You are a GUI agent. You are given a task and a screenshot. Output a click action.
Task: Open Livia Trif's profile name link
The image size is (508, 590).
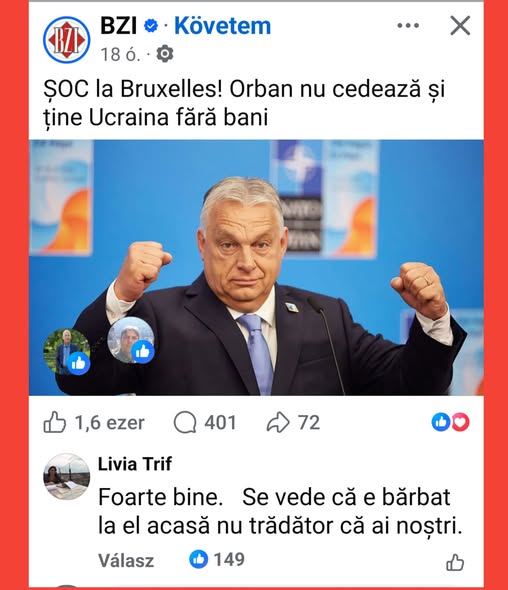135,464
